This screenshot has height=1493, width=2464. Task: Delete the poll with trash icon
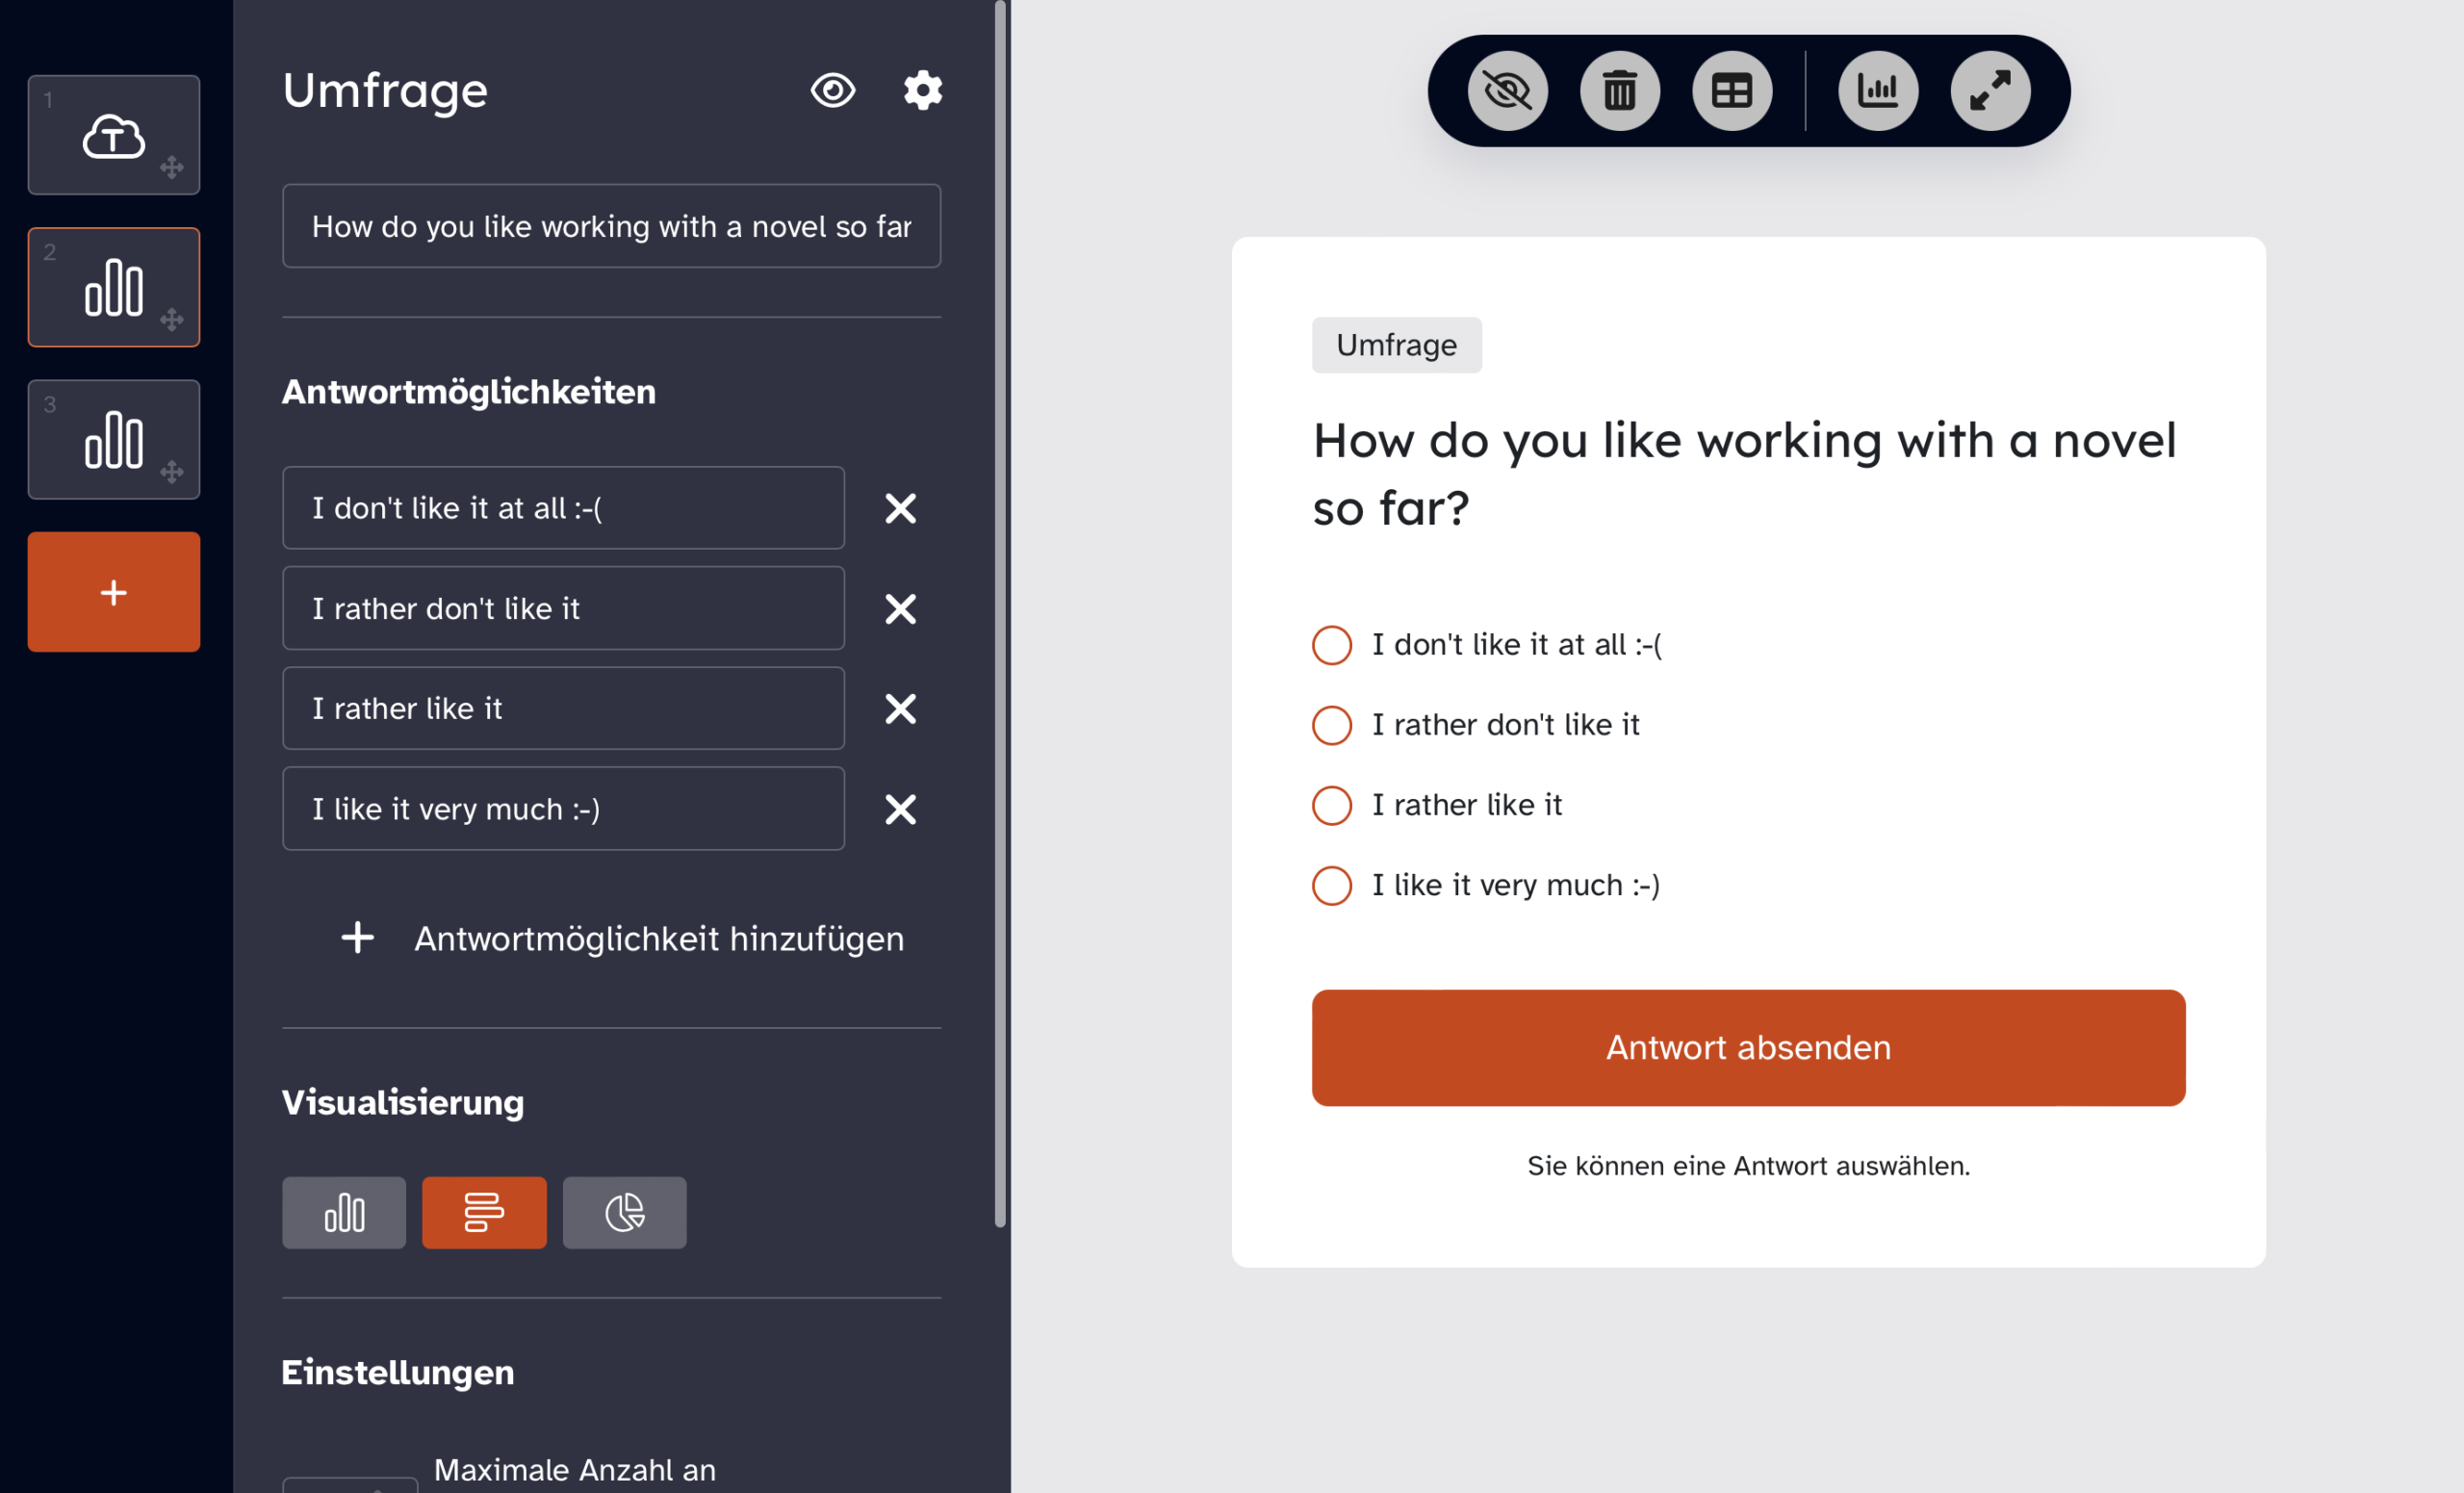tap(1619, 91)
